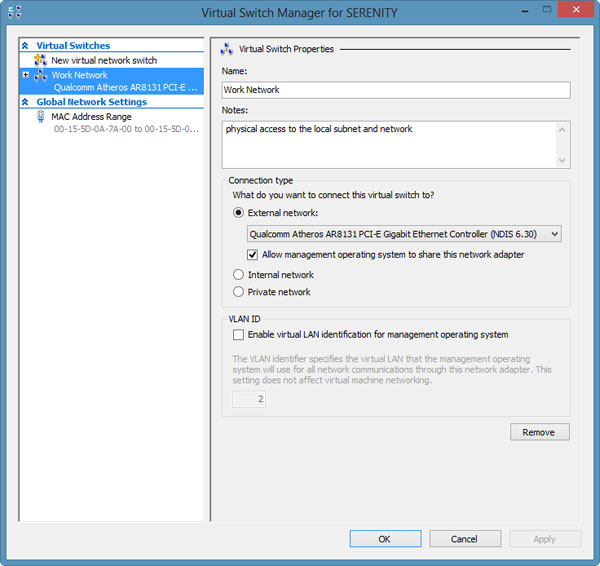The width and height of the screenshot is (600, 566).
Task: Select the Private network option
Action: [x=238, y=292]
